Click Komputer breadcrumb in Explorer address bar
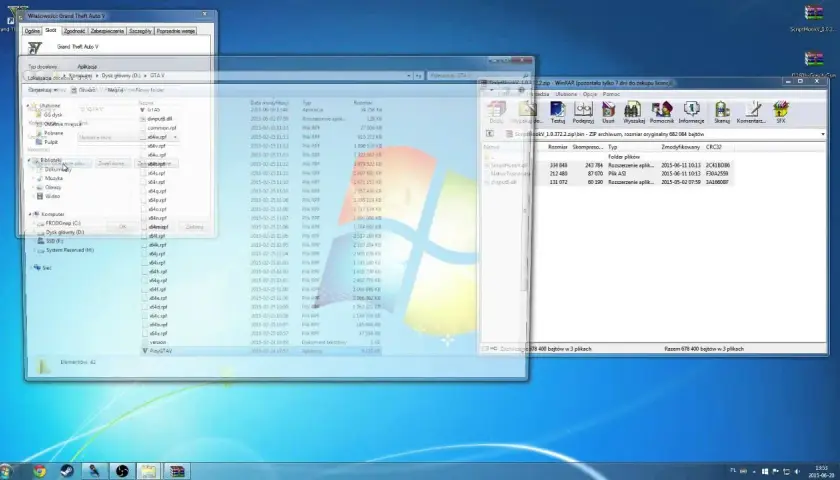Image resolution: width=840 pixels, height=480 pixels. (80, 76)
